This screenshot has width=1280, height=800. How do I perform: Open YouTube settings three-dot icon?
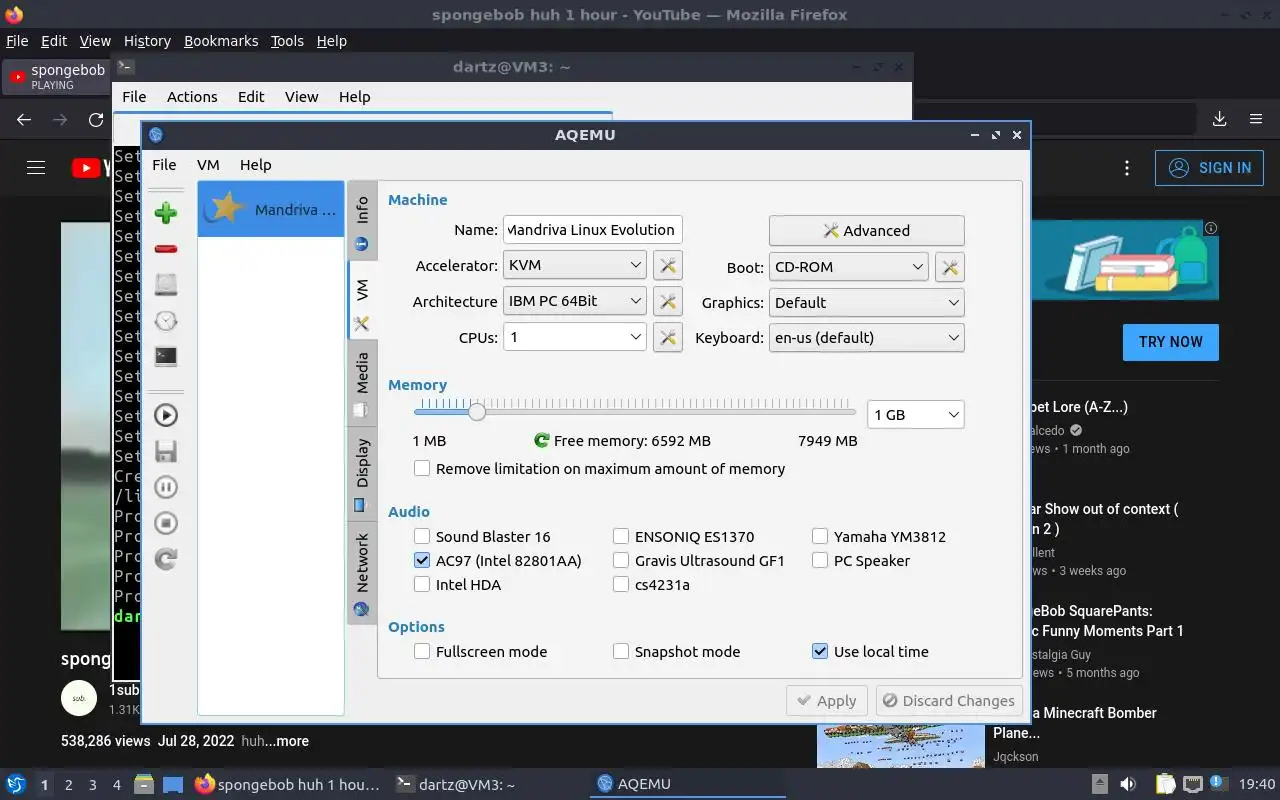point(1127,168)
